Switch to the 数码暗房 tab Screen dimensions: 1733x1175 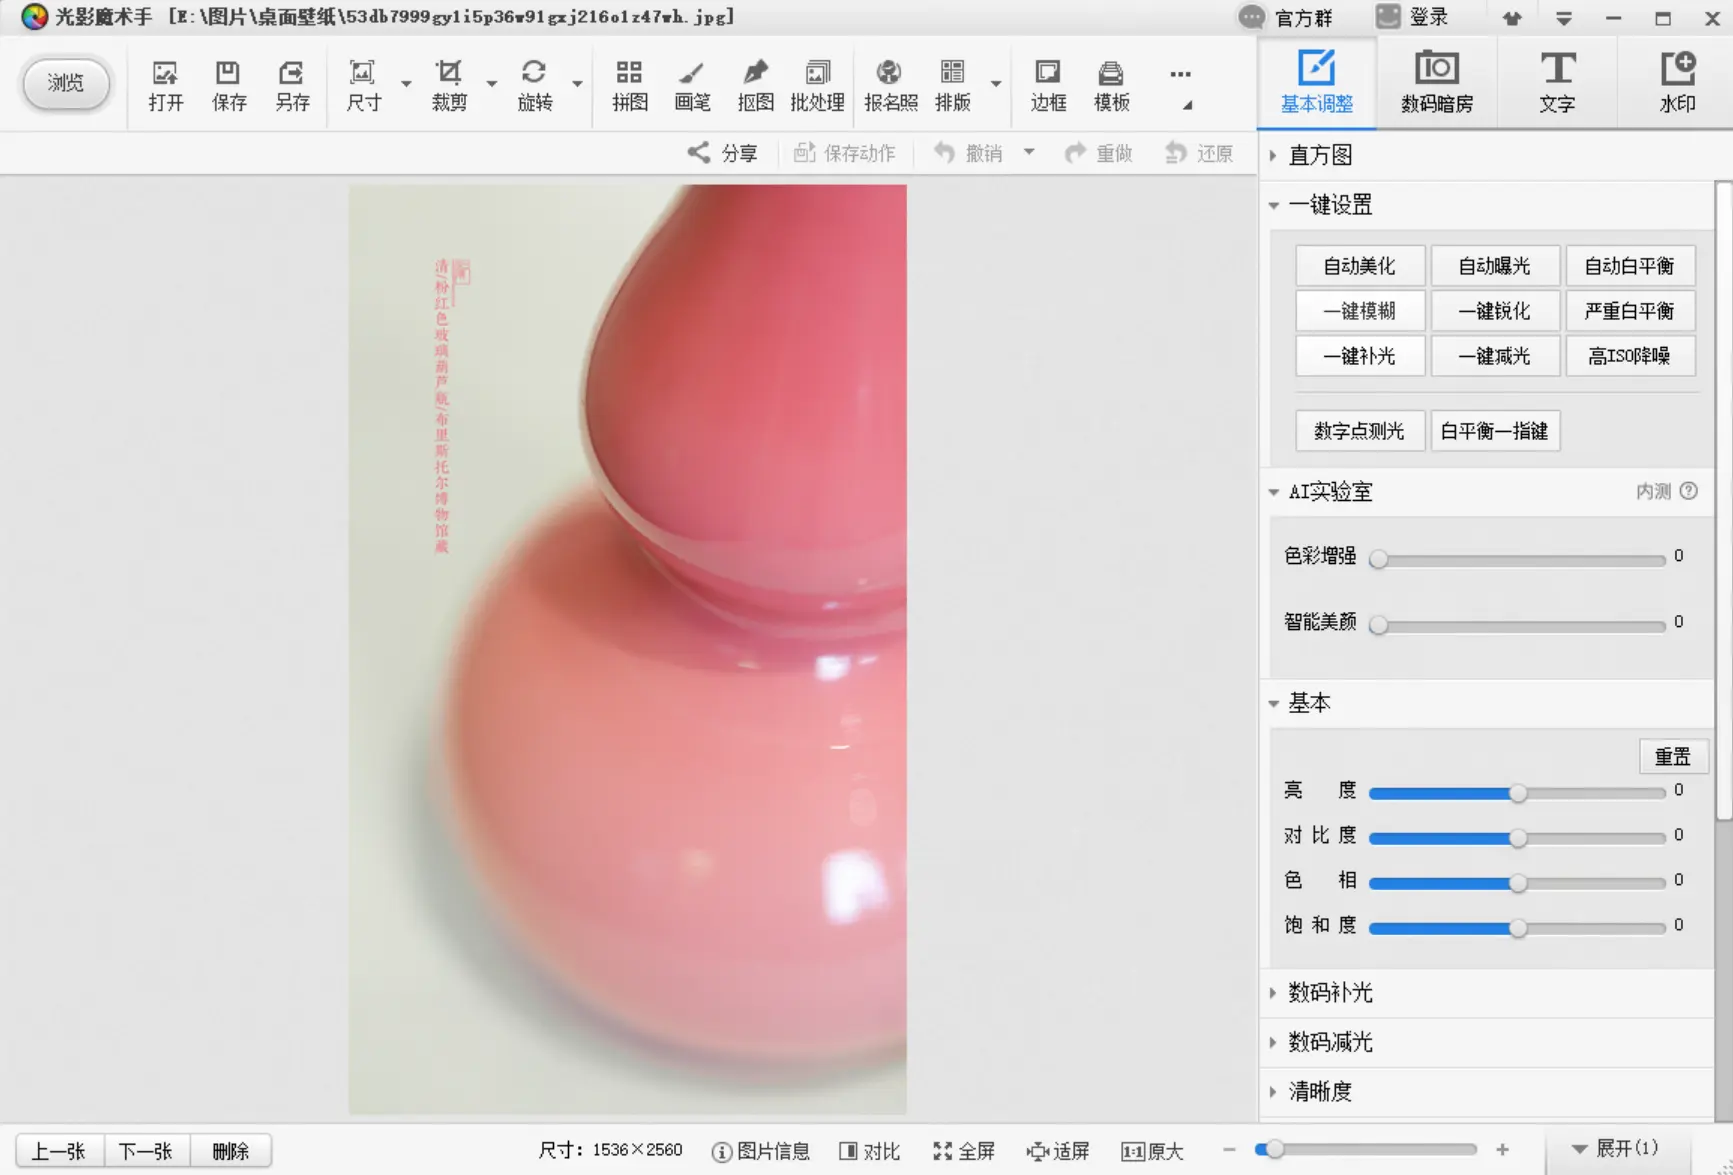tap(1436, 82)
